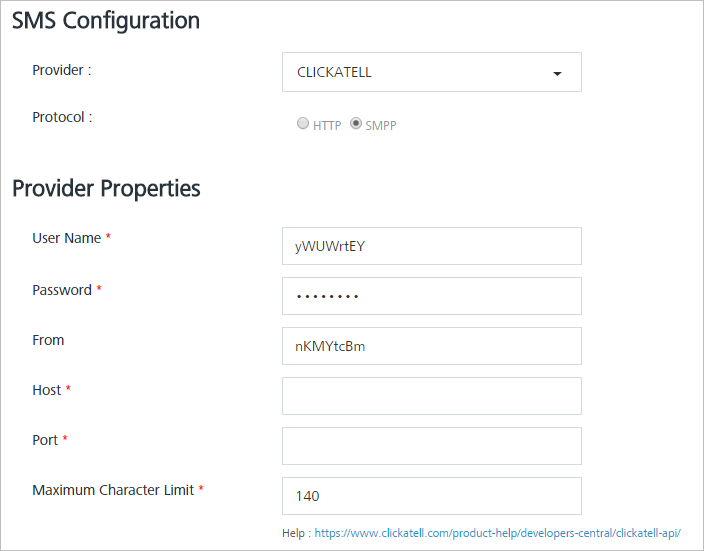Select the HTTP protocol radio button
Image resolution: width=704 pixels, height=551 pixels.
pos(303,123)
